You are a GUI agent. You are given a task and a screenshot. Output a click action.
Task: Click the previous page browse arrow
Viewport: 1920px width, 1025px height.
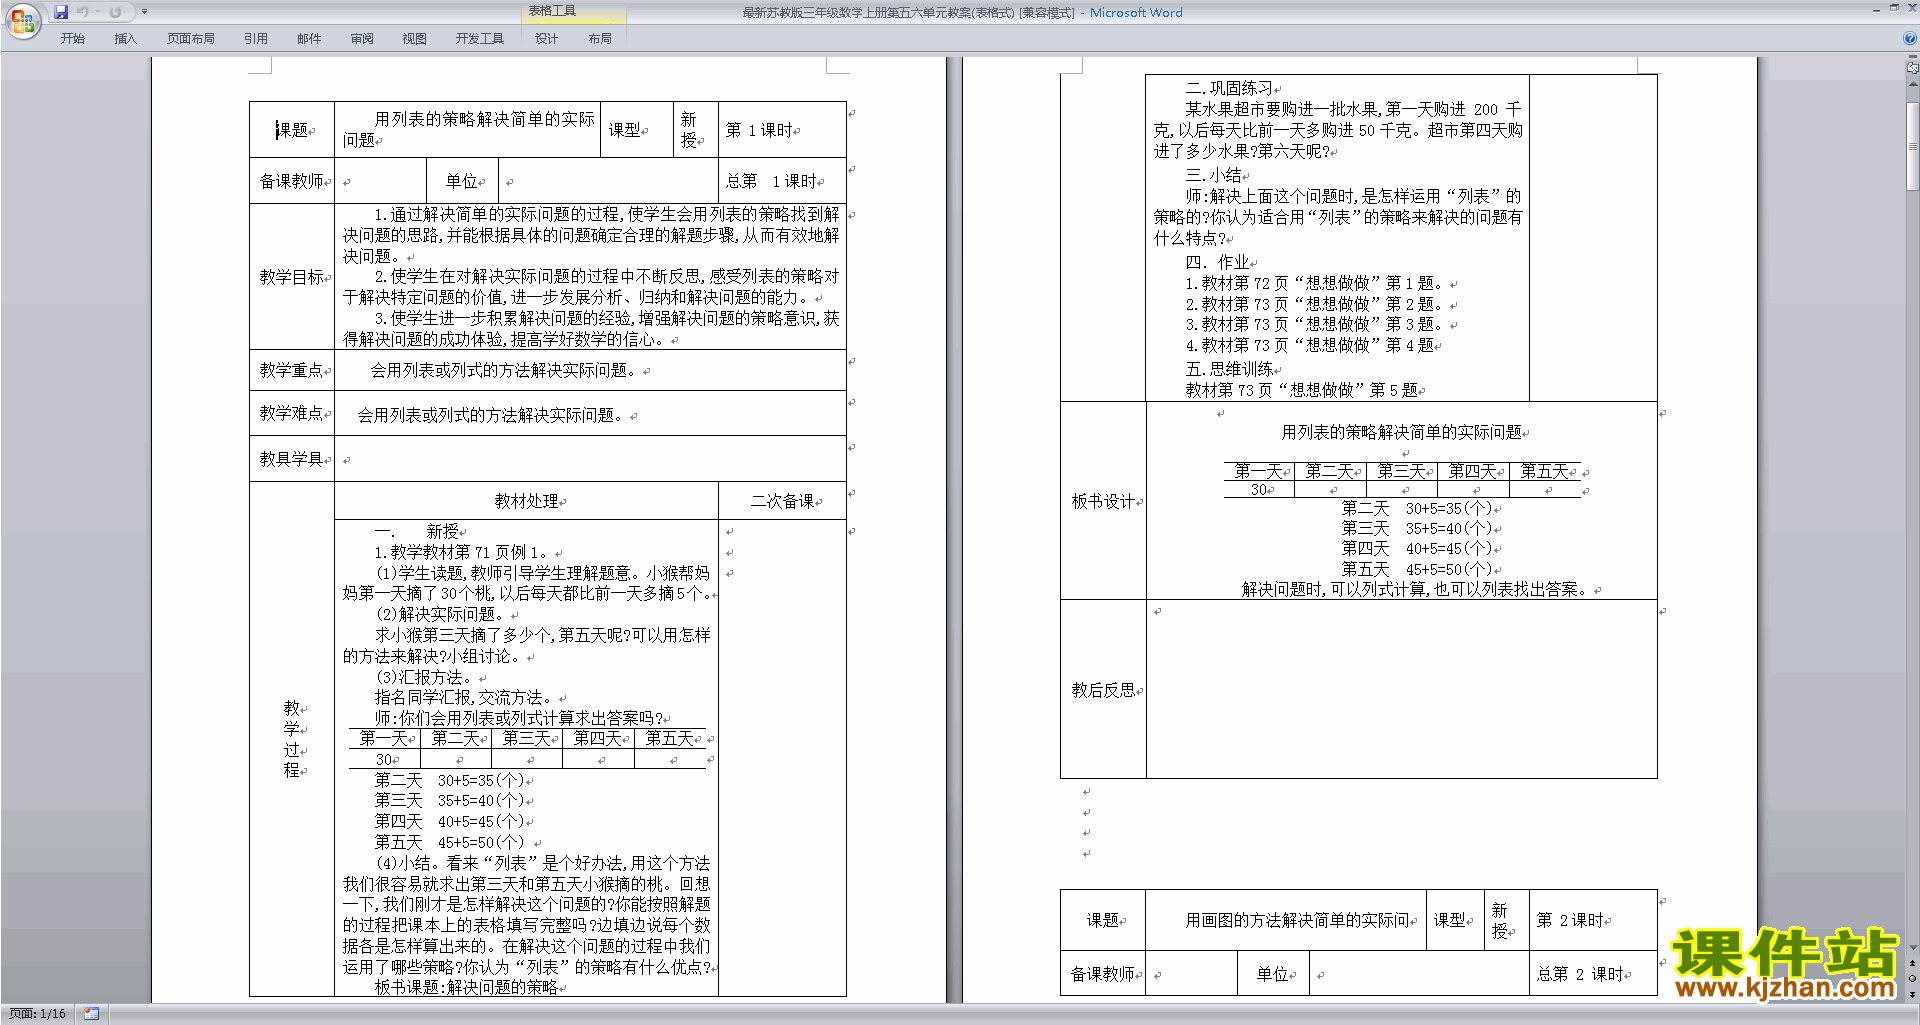pos(1912,963)
